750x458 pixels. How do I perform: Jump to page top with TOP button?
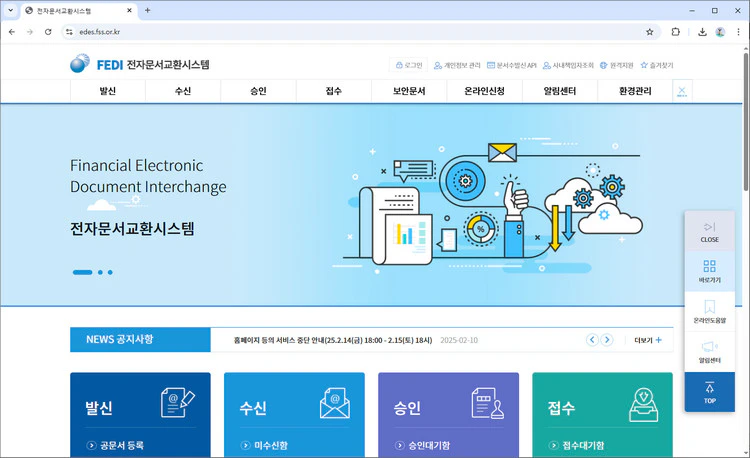(x=709, y=392)
